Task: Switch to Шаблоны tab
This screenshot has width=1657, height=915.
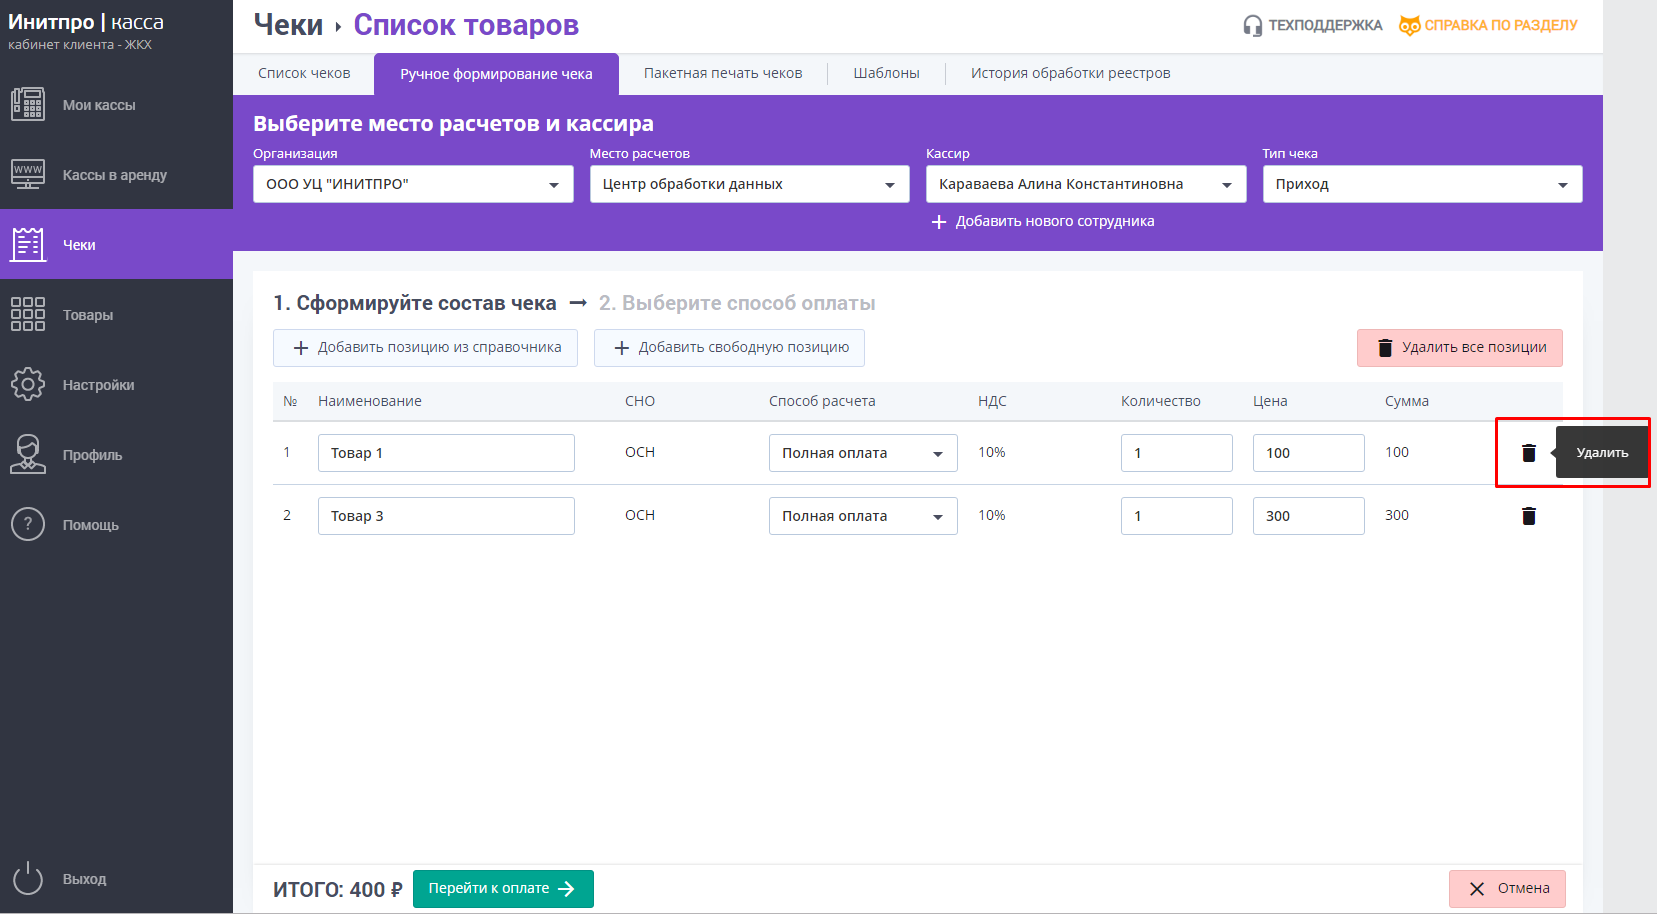Action: pyautogui.click(x=886, y=73)
